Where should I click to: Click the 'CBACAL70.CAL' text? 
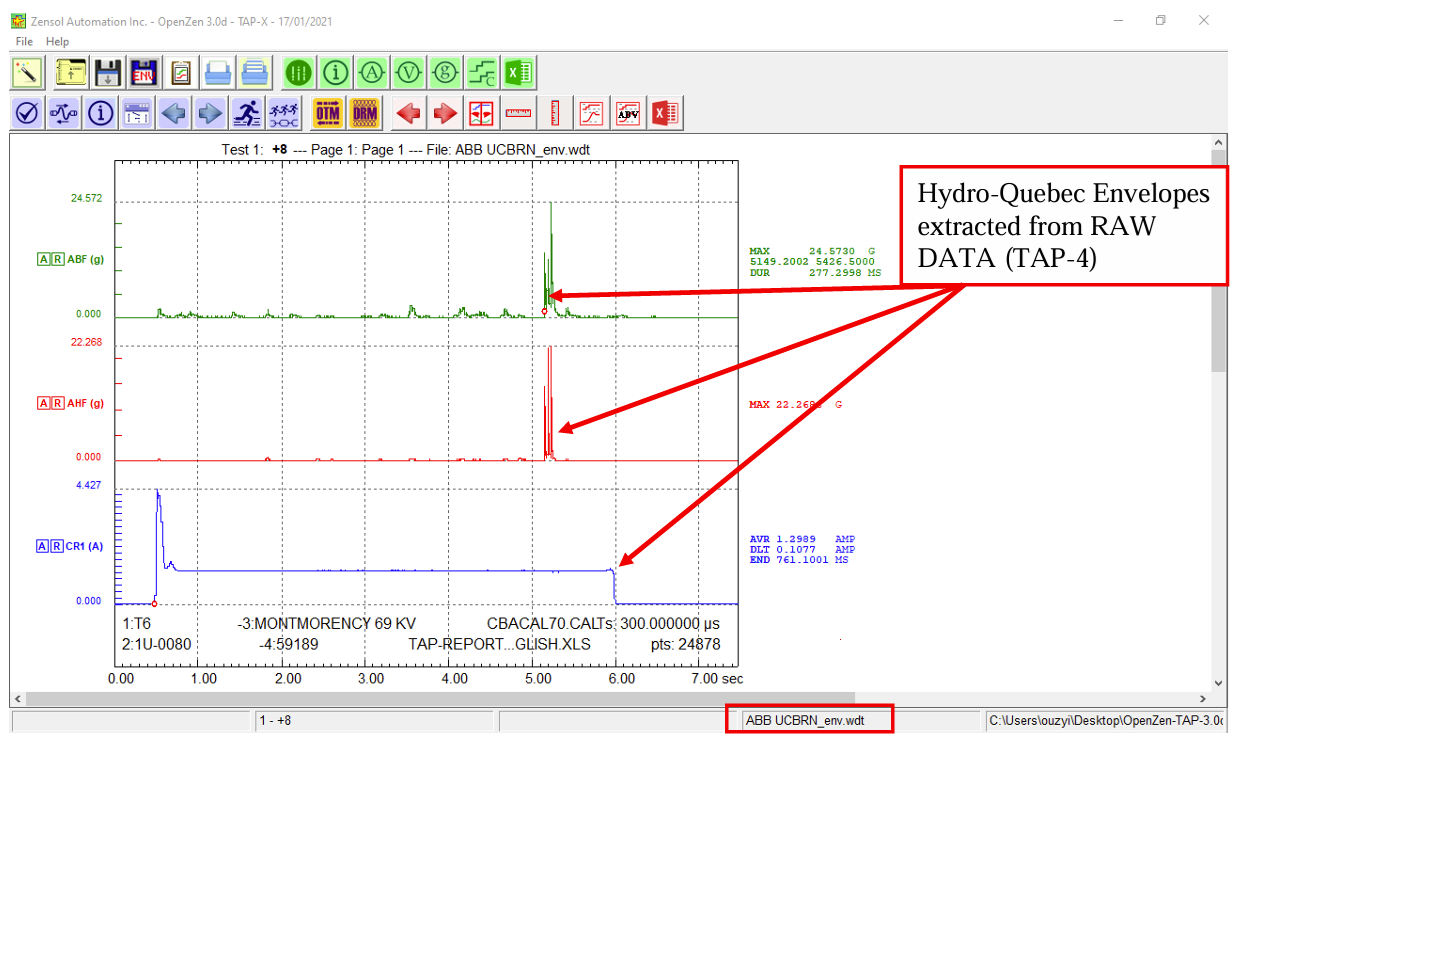[542, 624]
